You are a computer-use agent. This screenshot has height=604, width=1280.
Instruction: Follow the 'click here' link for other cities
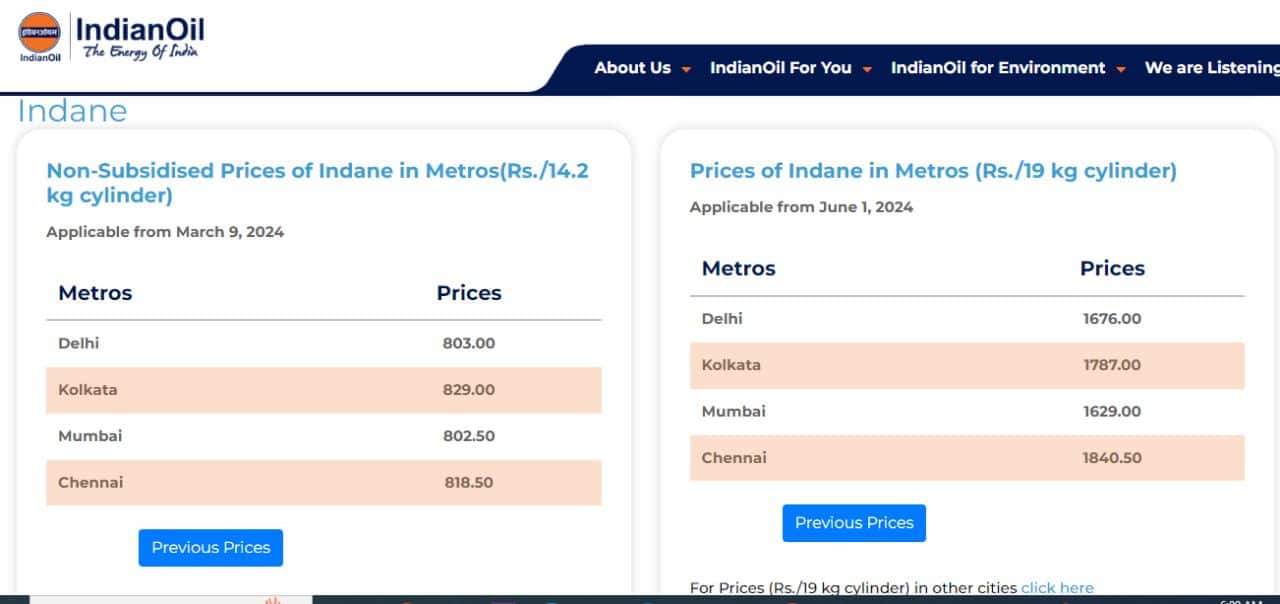pos(1057,588)
